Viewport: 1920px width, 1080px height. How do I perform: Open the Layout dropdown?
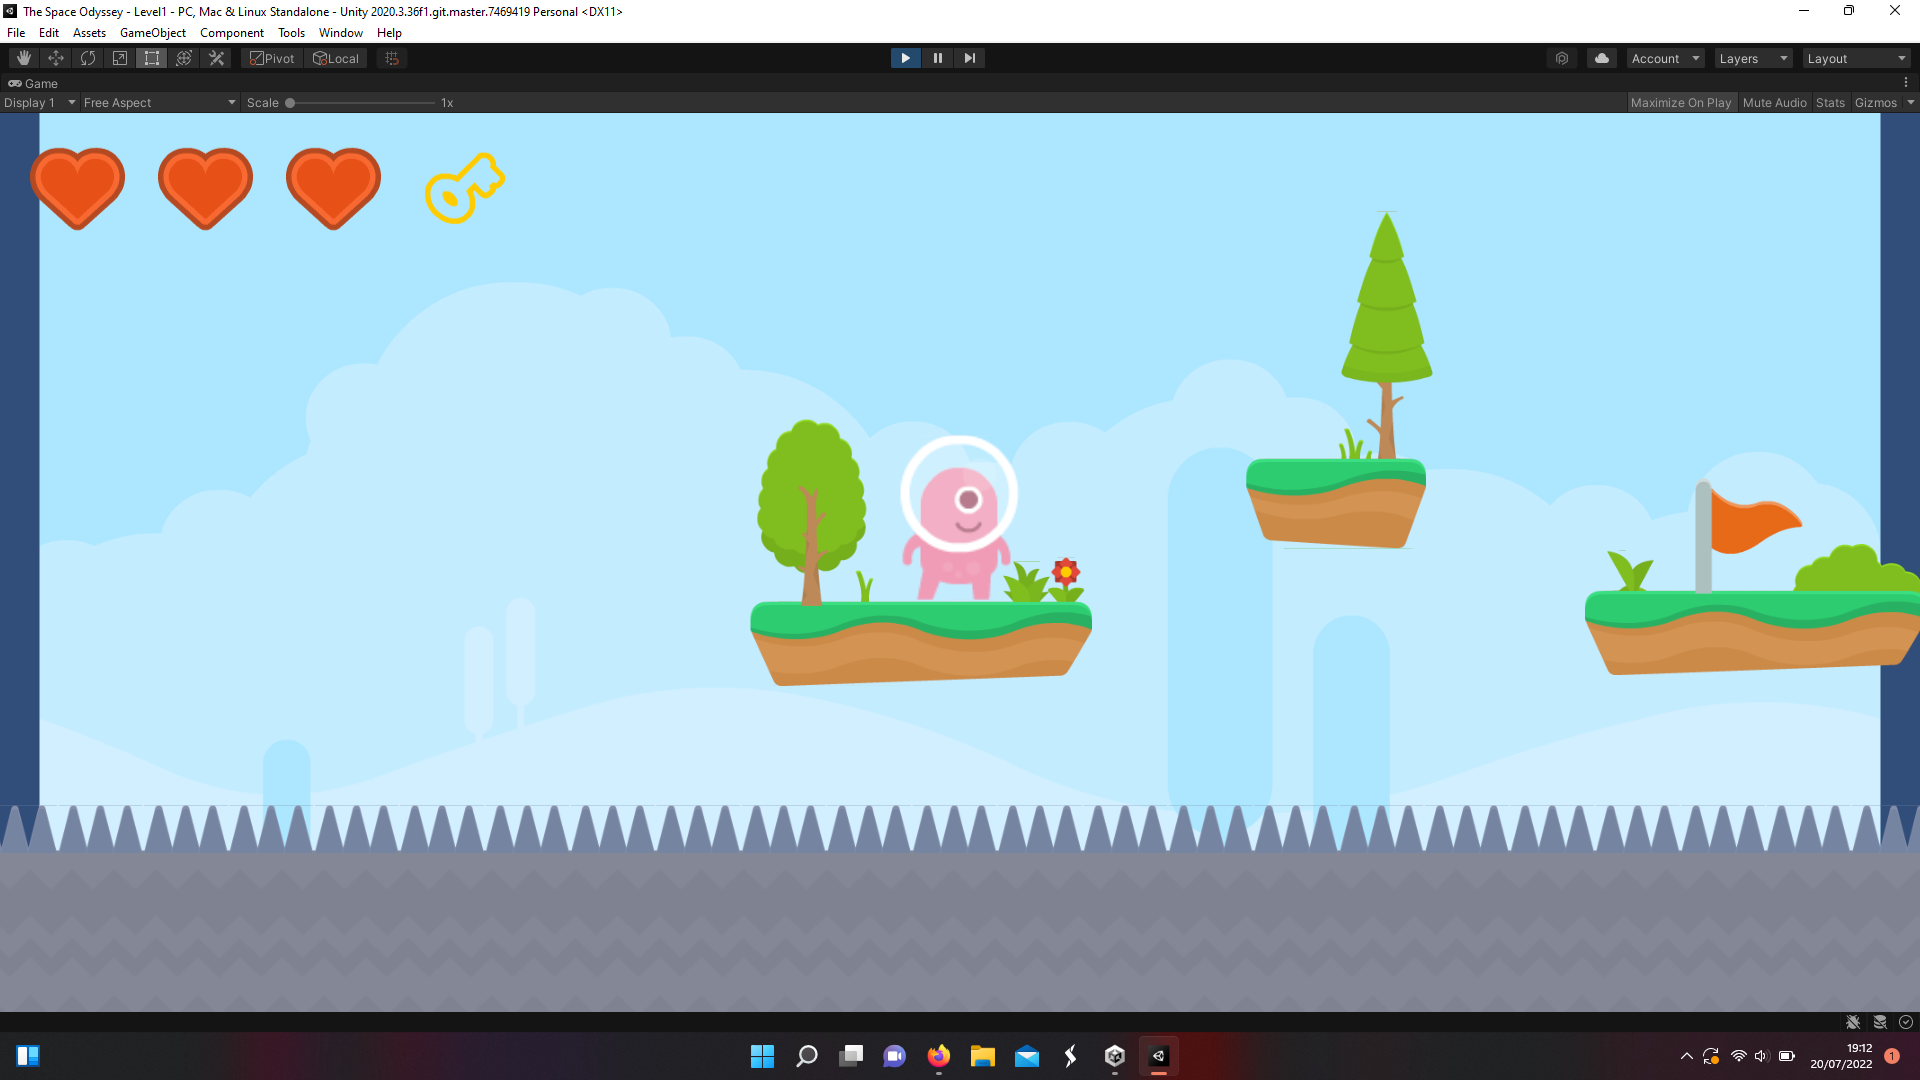point(1856,58)
